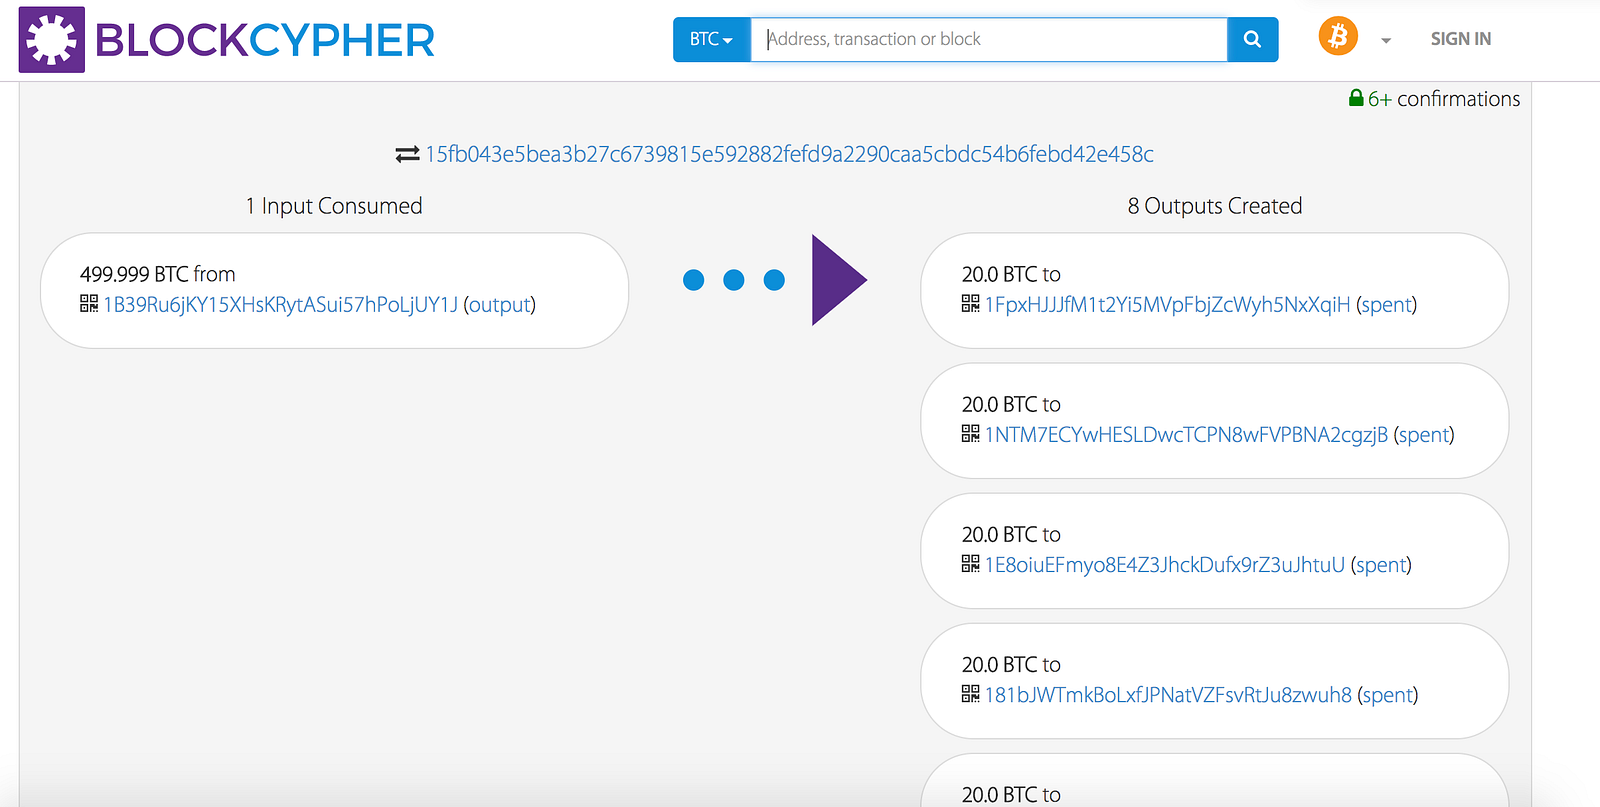Show QR code for input address 1B39Ru6jKY15…
The image size is (1600, 807).
89,303
